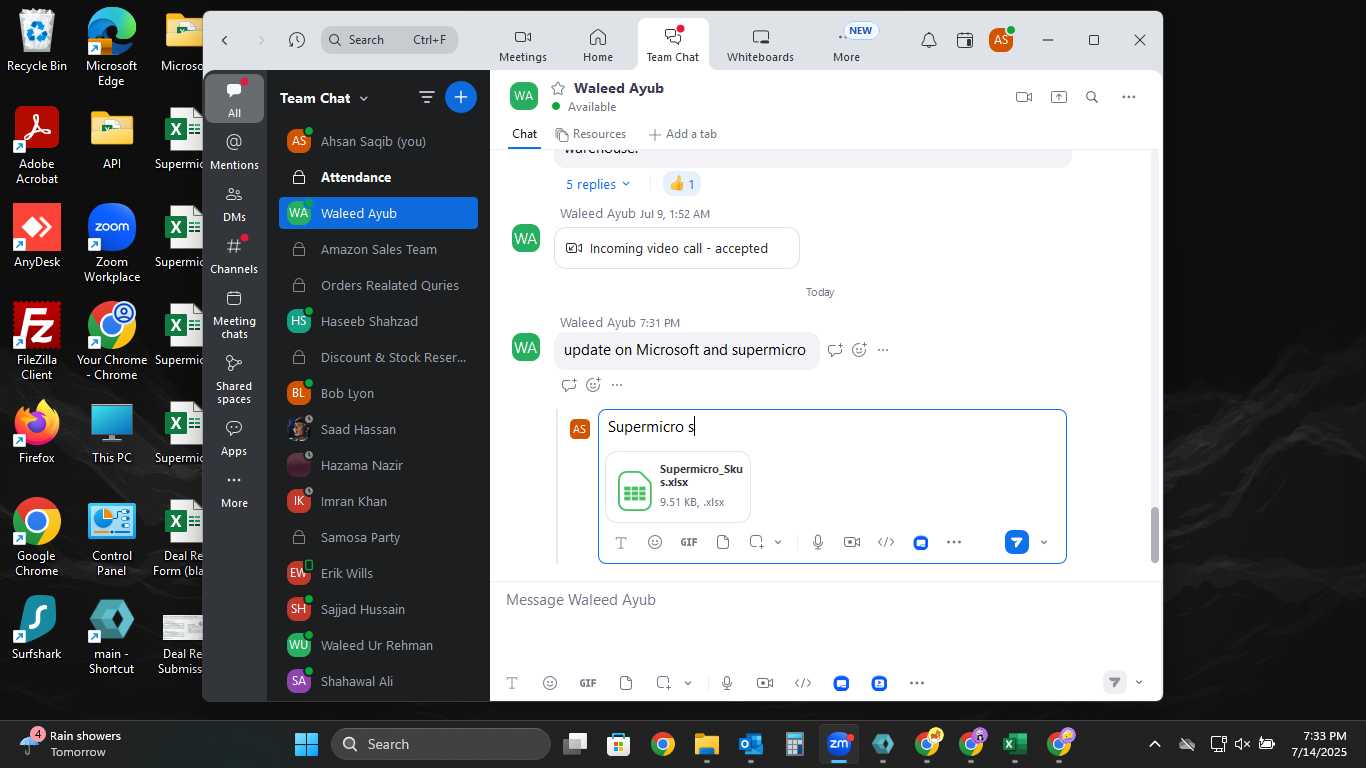Click the Zoom search box
Image resolution: width=1366 pixels, height=768 pixels.
[390, 40]
